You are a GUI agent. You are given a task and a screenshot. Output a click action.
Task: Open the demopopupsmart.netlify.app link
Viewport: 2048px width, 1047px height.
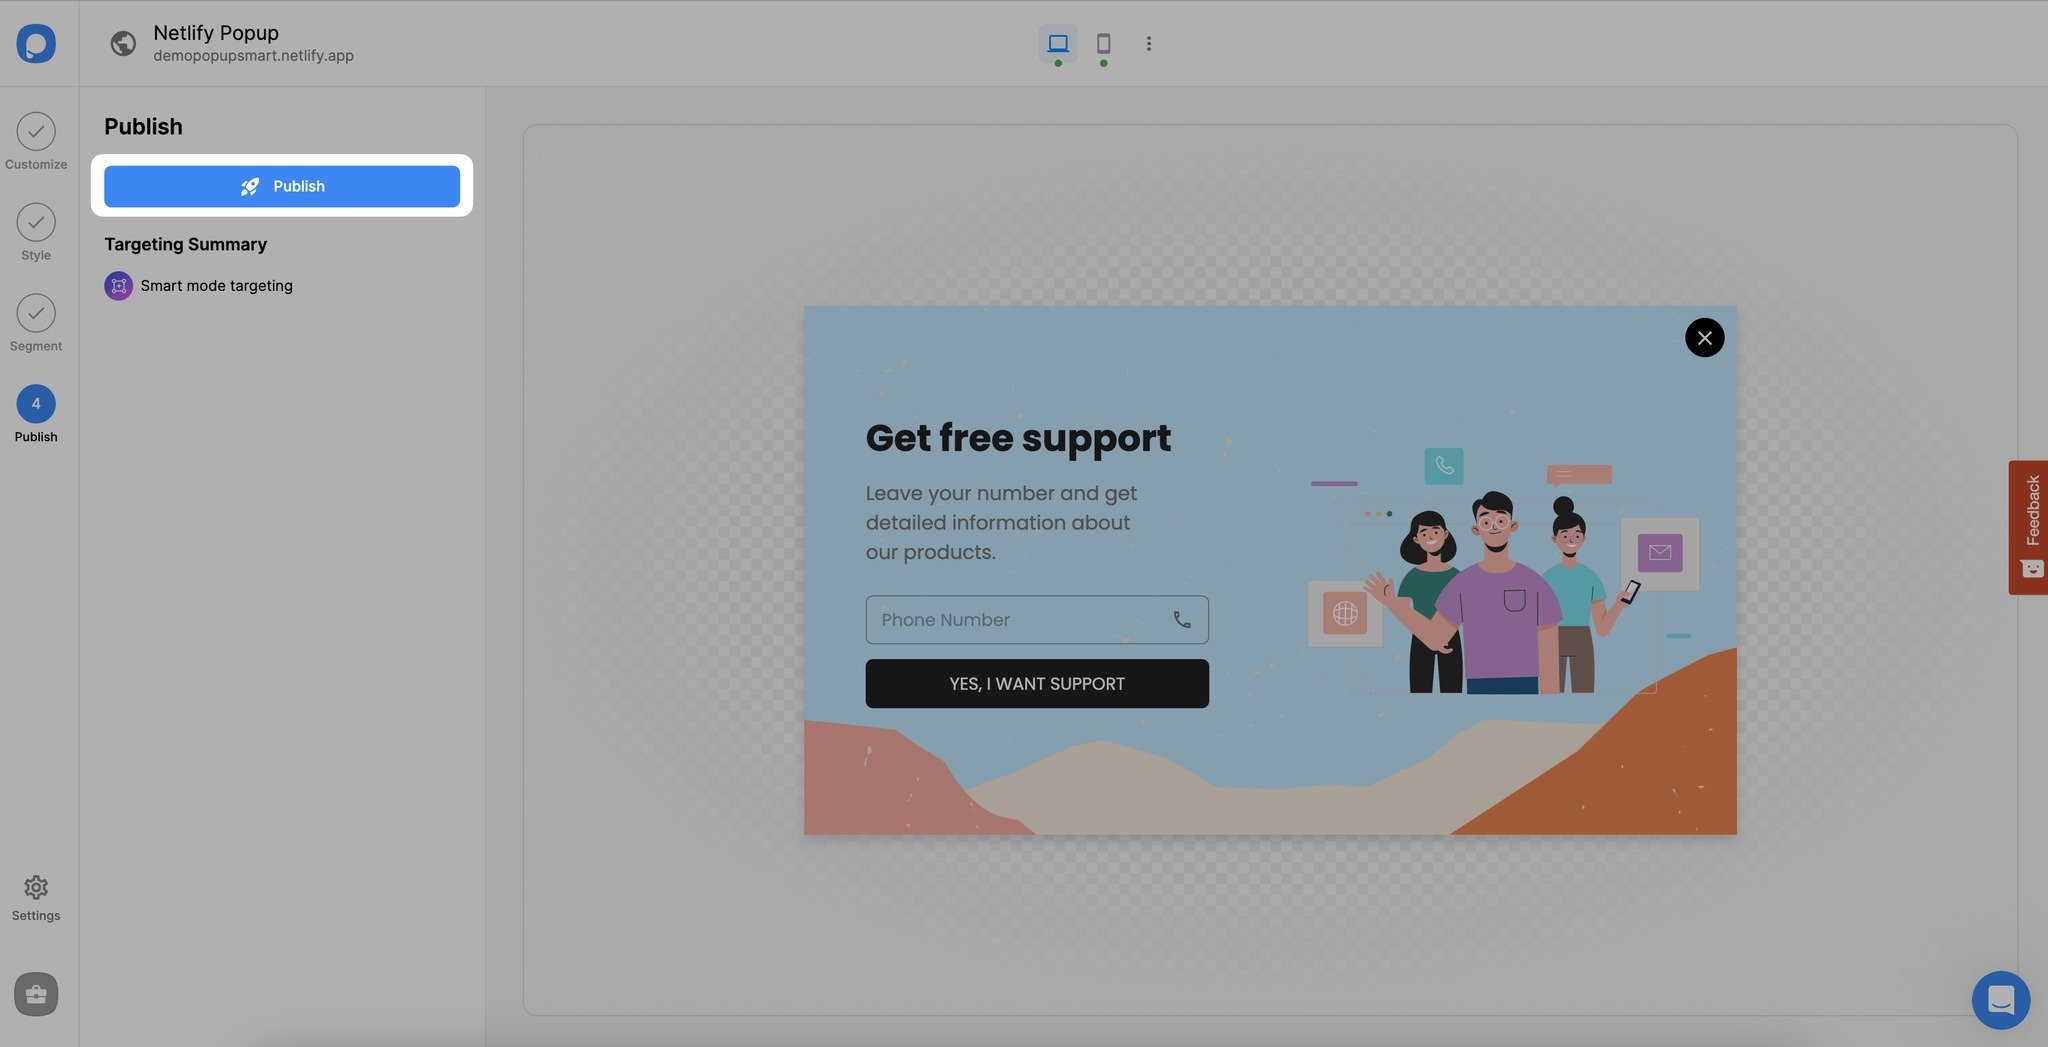pyautogui.click(x=253, y=56)
